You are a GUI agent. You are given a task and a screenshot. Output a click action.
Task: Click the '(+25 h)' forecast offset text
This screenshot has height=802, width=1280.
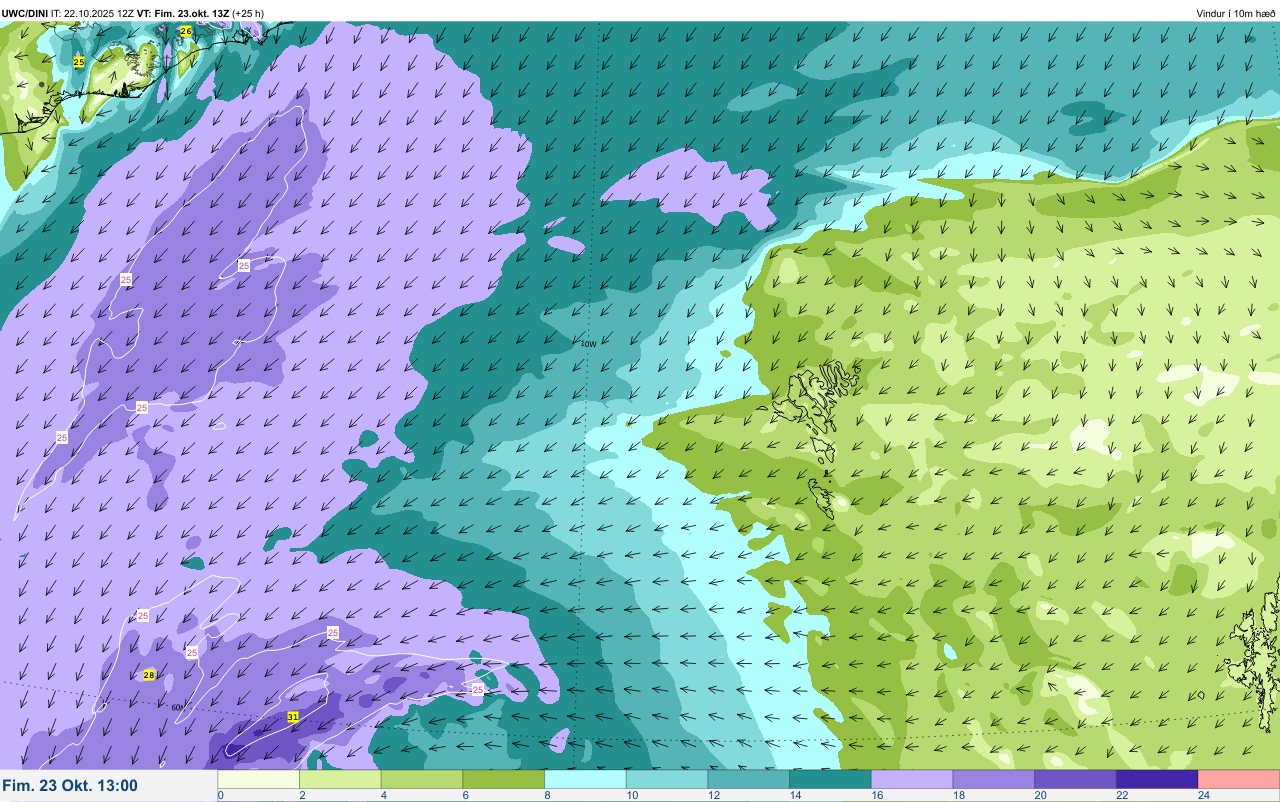[x=248, y=13]
